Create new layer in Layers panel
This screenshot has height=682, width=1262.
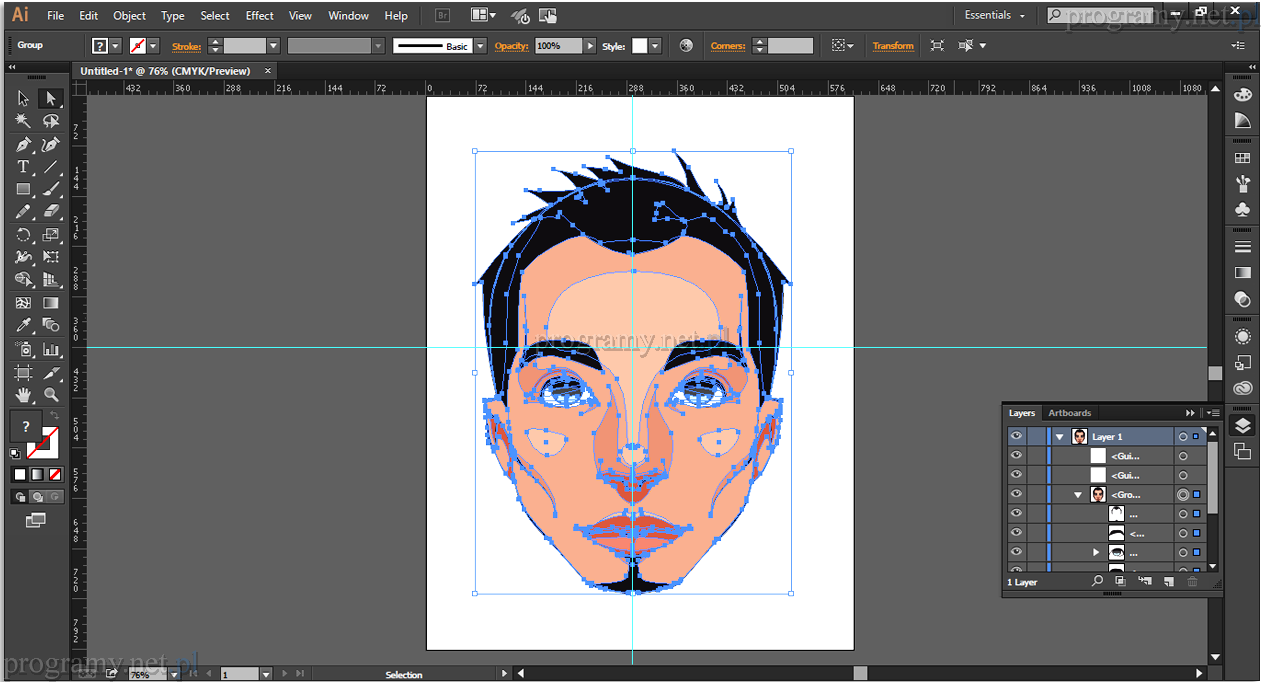(x=1167, y=581)
